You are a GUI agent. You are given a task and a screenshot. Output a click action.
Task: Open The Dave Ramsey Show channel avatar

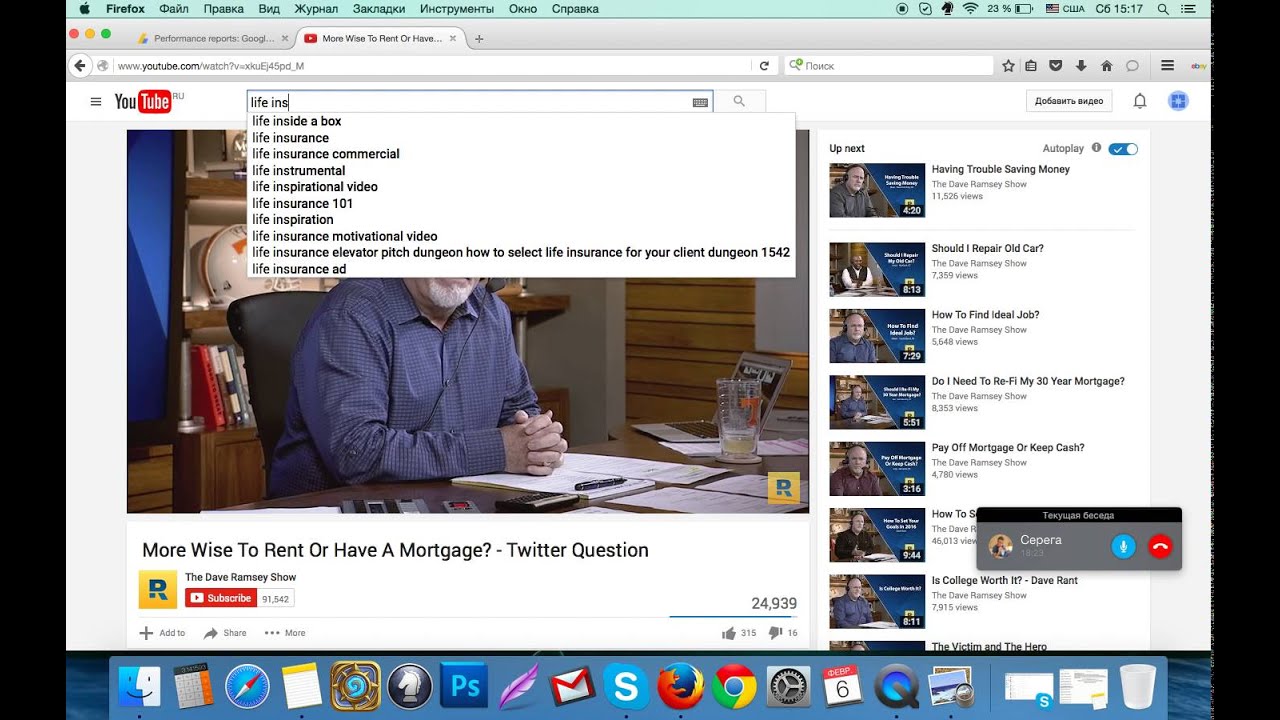point(158,590)
